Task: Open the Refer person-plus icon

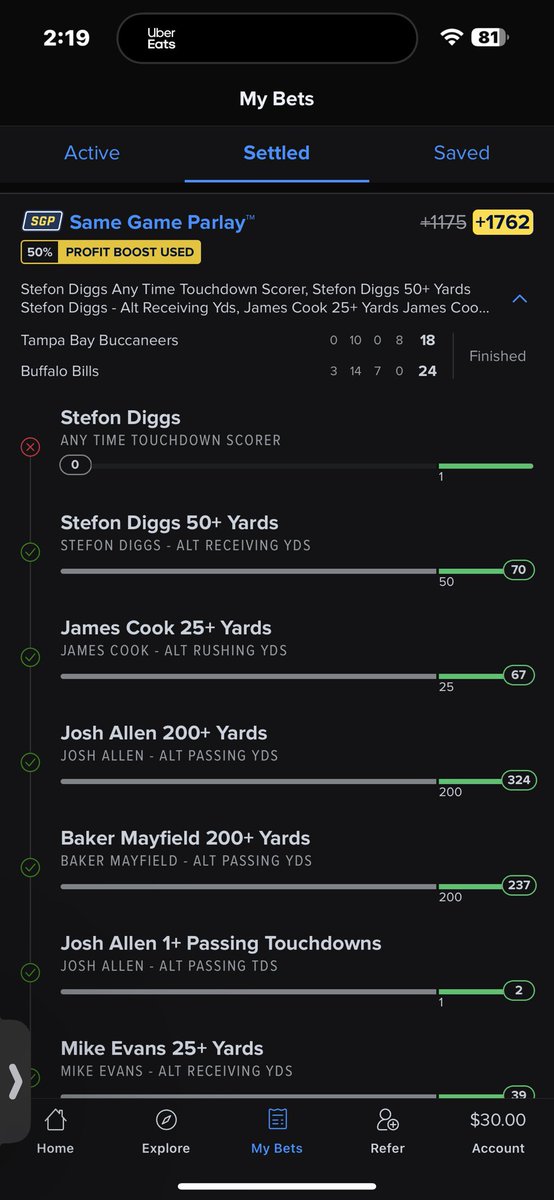Action: [387, 1119]
